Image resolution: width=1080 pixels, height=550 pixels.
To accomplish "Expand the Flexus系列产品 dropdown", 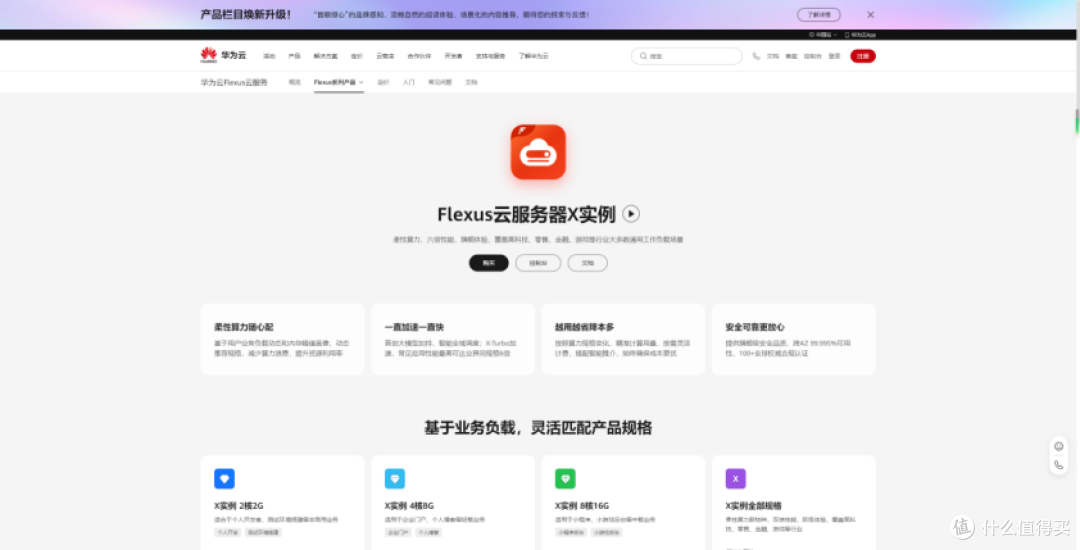I will tap(338, 82).
